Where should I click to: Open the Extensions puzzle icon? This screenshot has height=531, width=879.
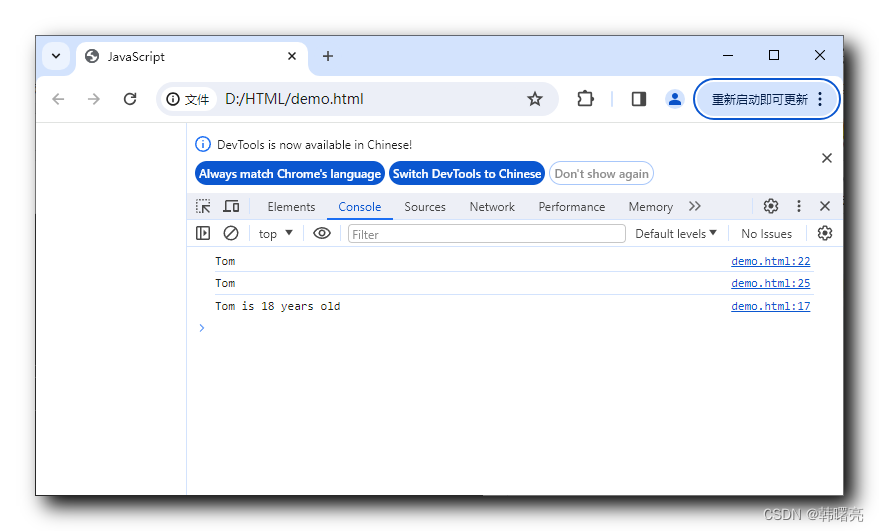click(x=585, y=99)
